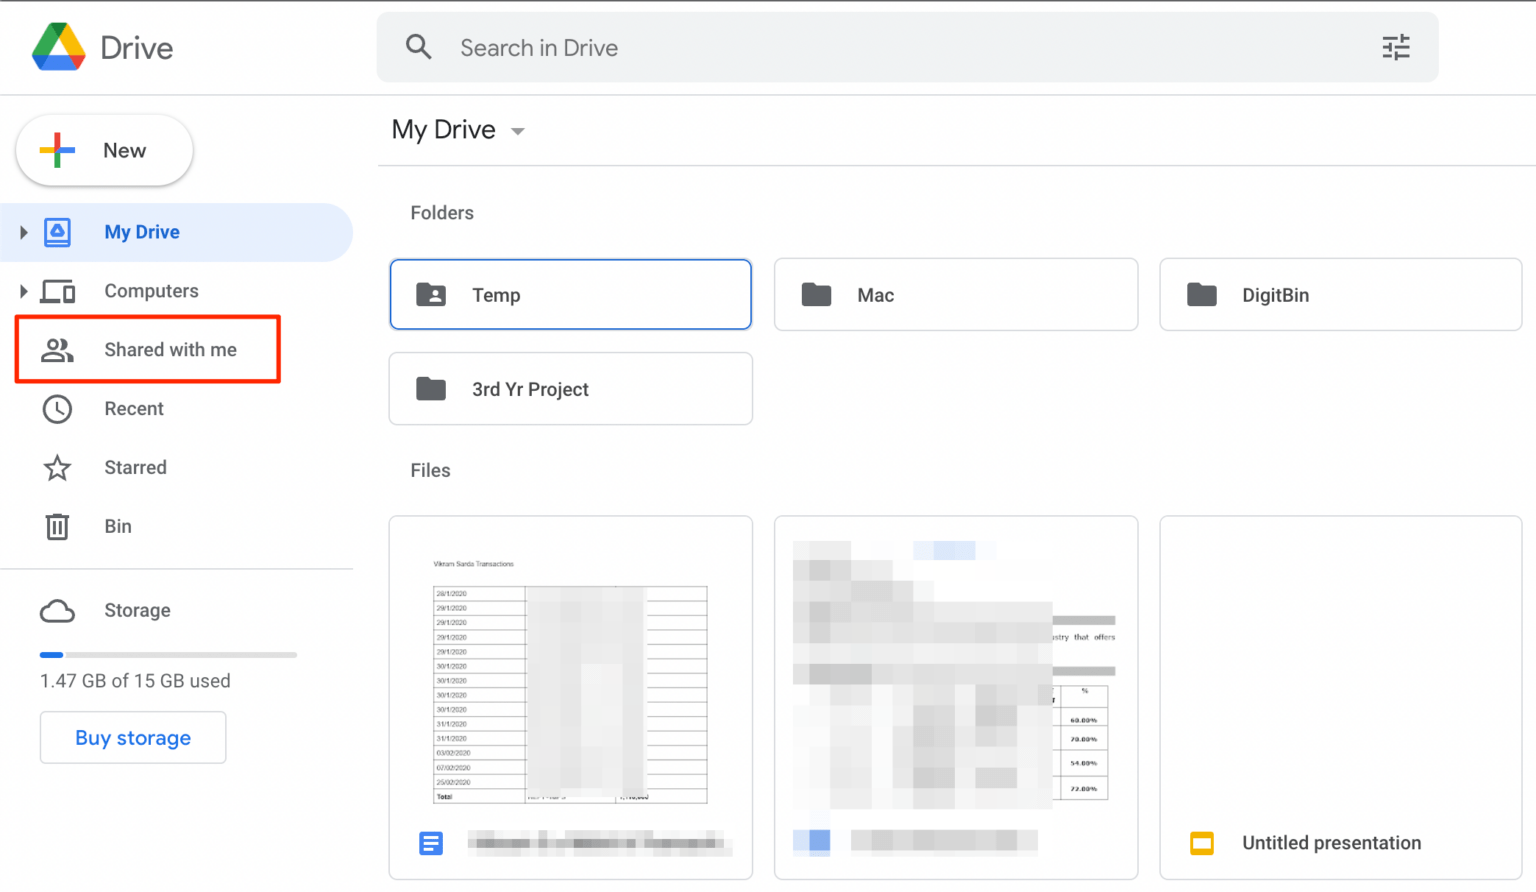Click the Drive title text
This screenshot has width=1536, height=892.
(137, 48)
